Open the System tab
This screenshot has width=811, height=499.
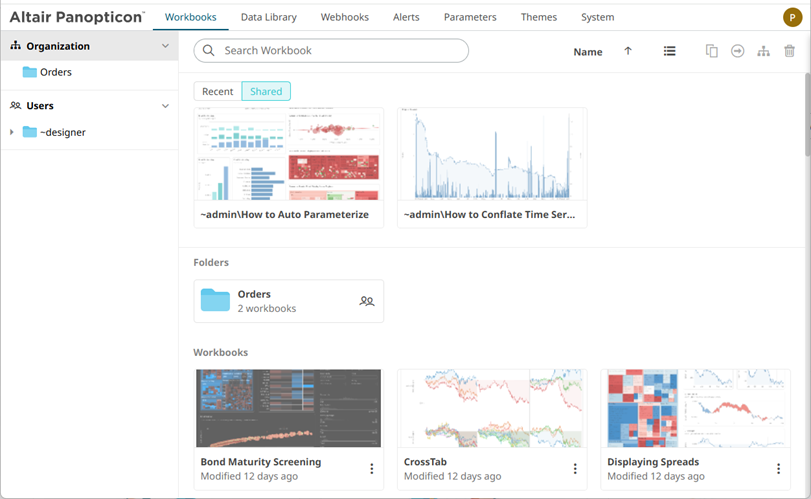597,17
